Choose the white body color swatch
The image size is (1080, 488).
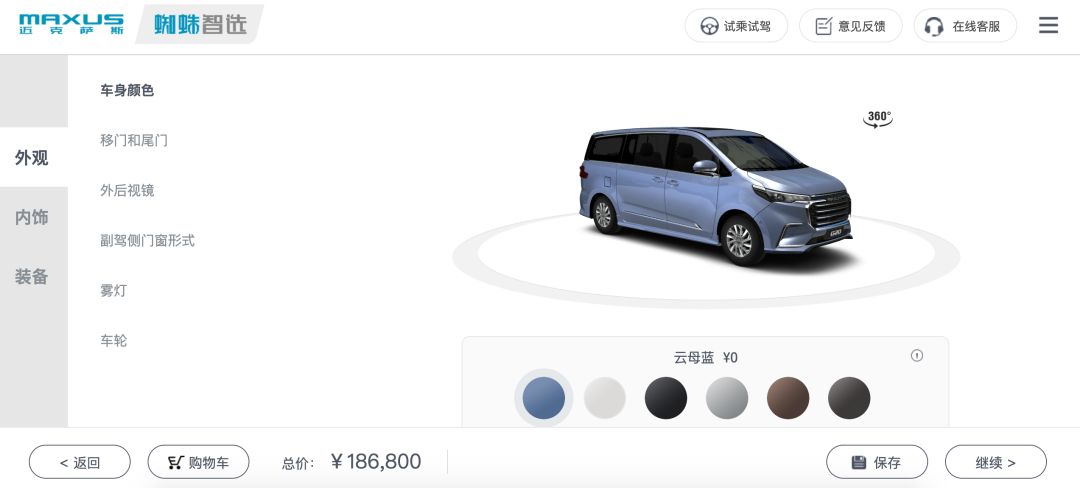pos(605,398)
